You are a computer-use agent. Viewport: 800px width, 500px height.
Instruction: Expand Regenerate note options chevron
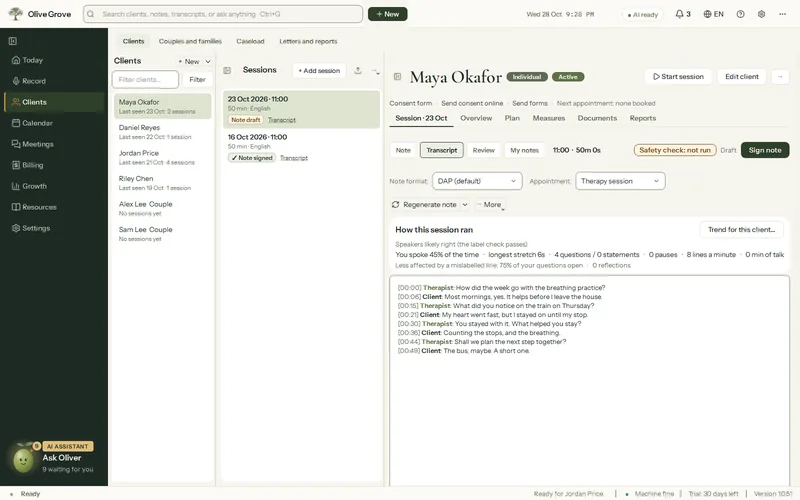465,205
